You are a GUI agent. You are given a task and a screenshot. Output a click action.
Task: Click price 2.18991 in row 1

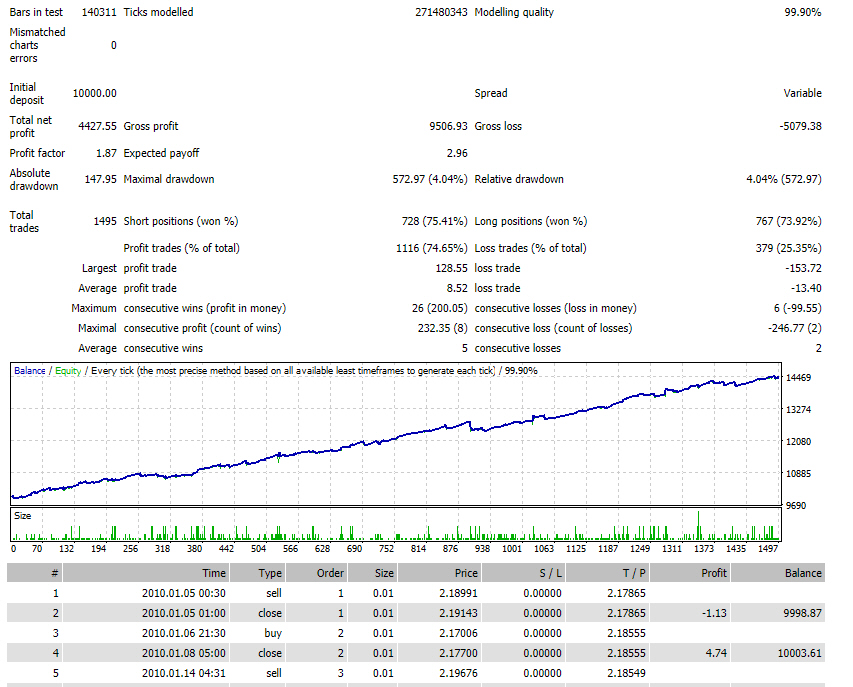[459, 593]
